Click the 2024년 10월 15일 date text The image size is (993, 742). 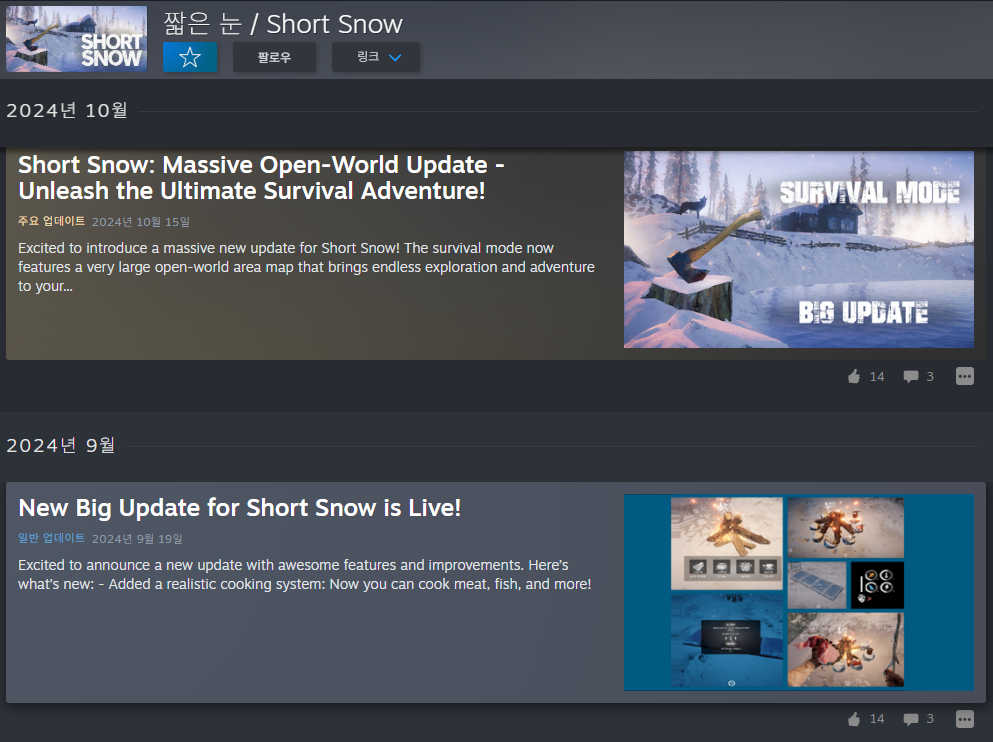click(x=141, y=222)
